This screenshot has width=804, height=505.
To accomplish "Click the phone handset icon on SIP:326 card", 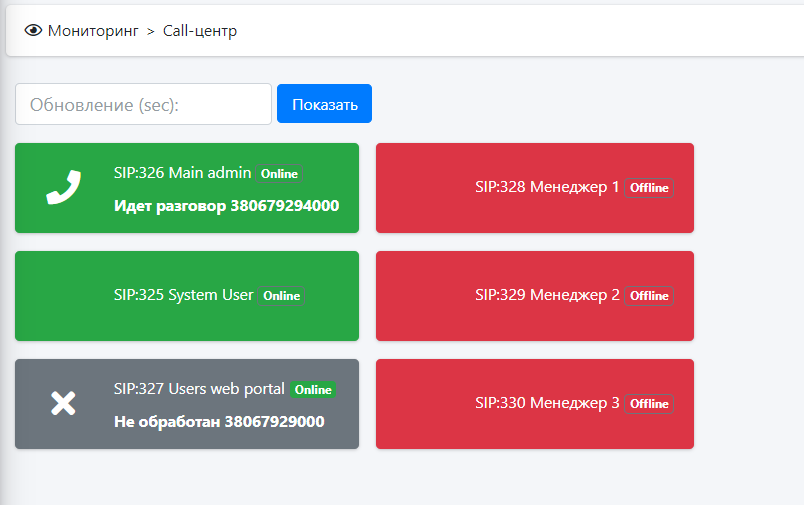I will click(64, 188).
